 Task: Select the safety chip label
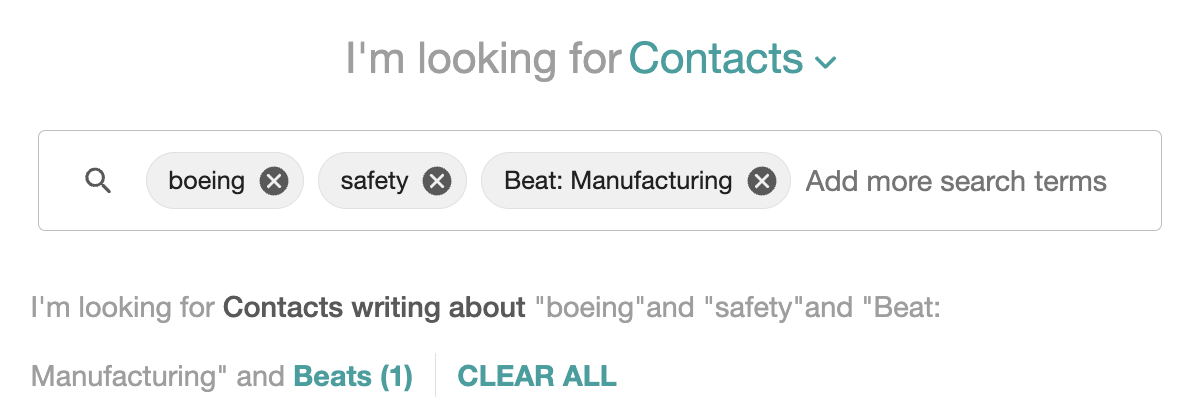click(374, 181)
